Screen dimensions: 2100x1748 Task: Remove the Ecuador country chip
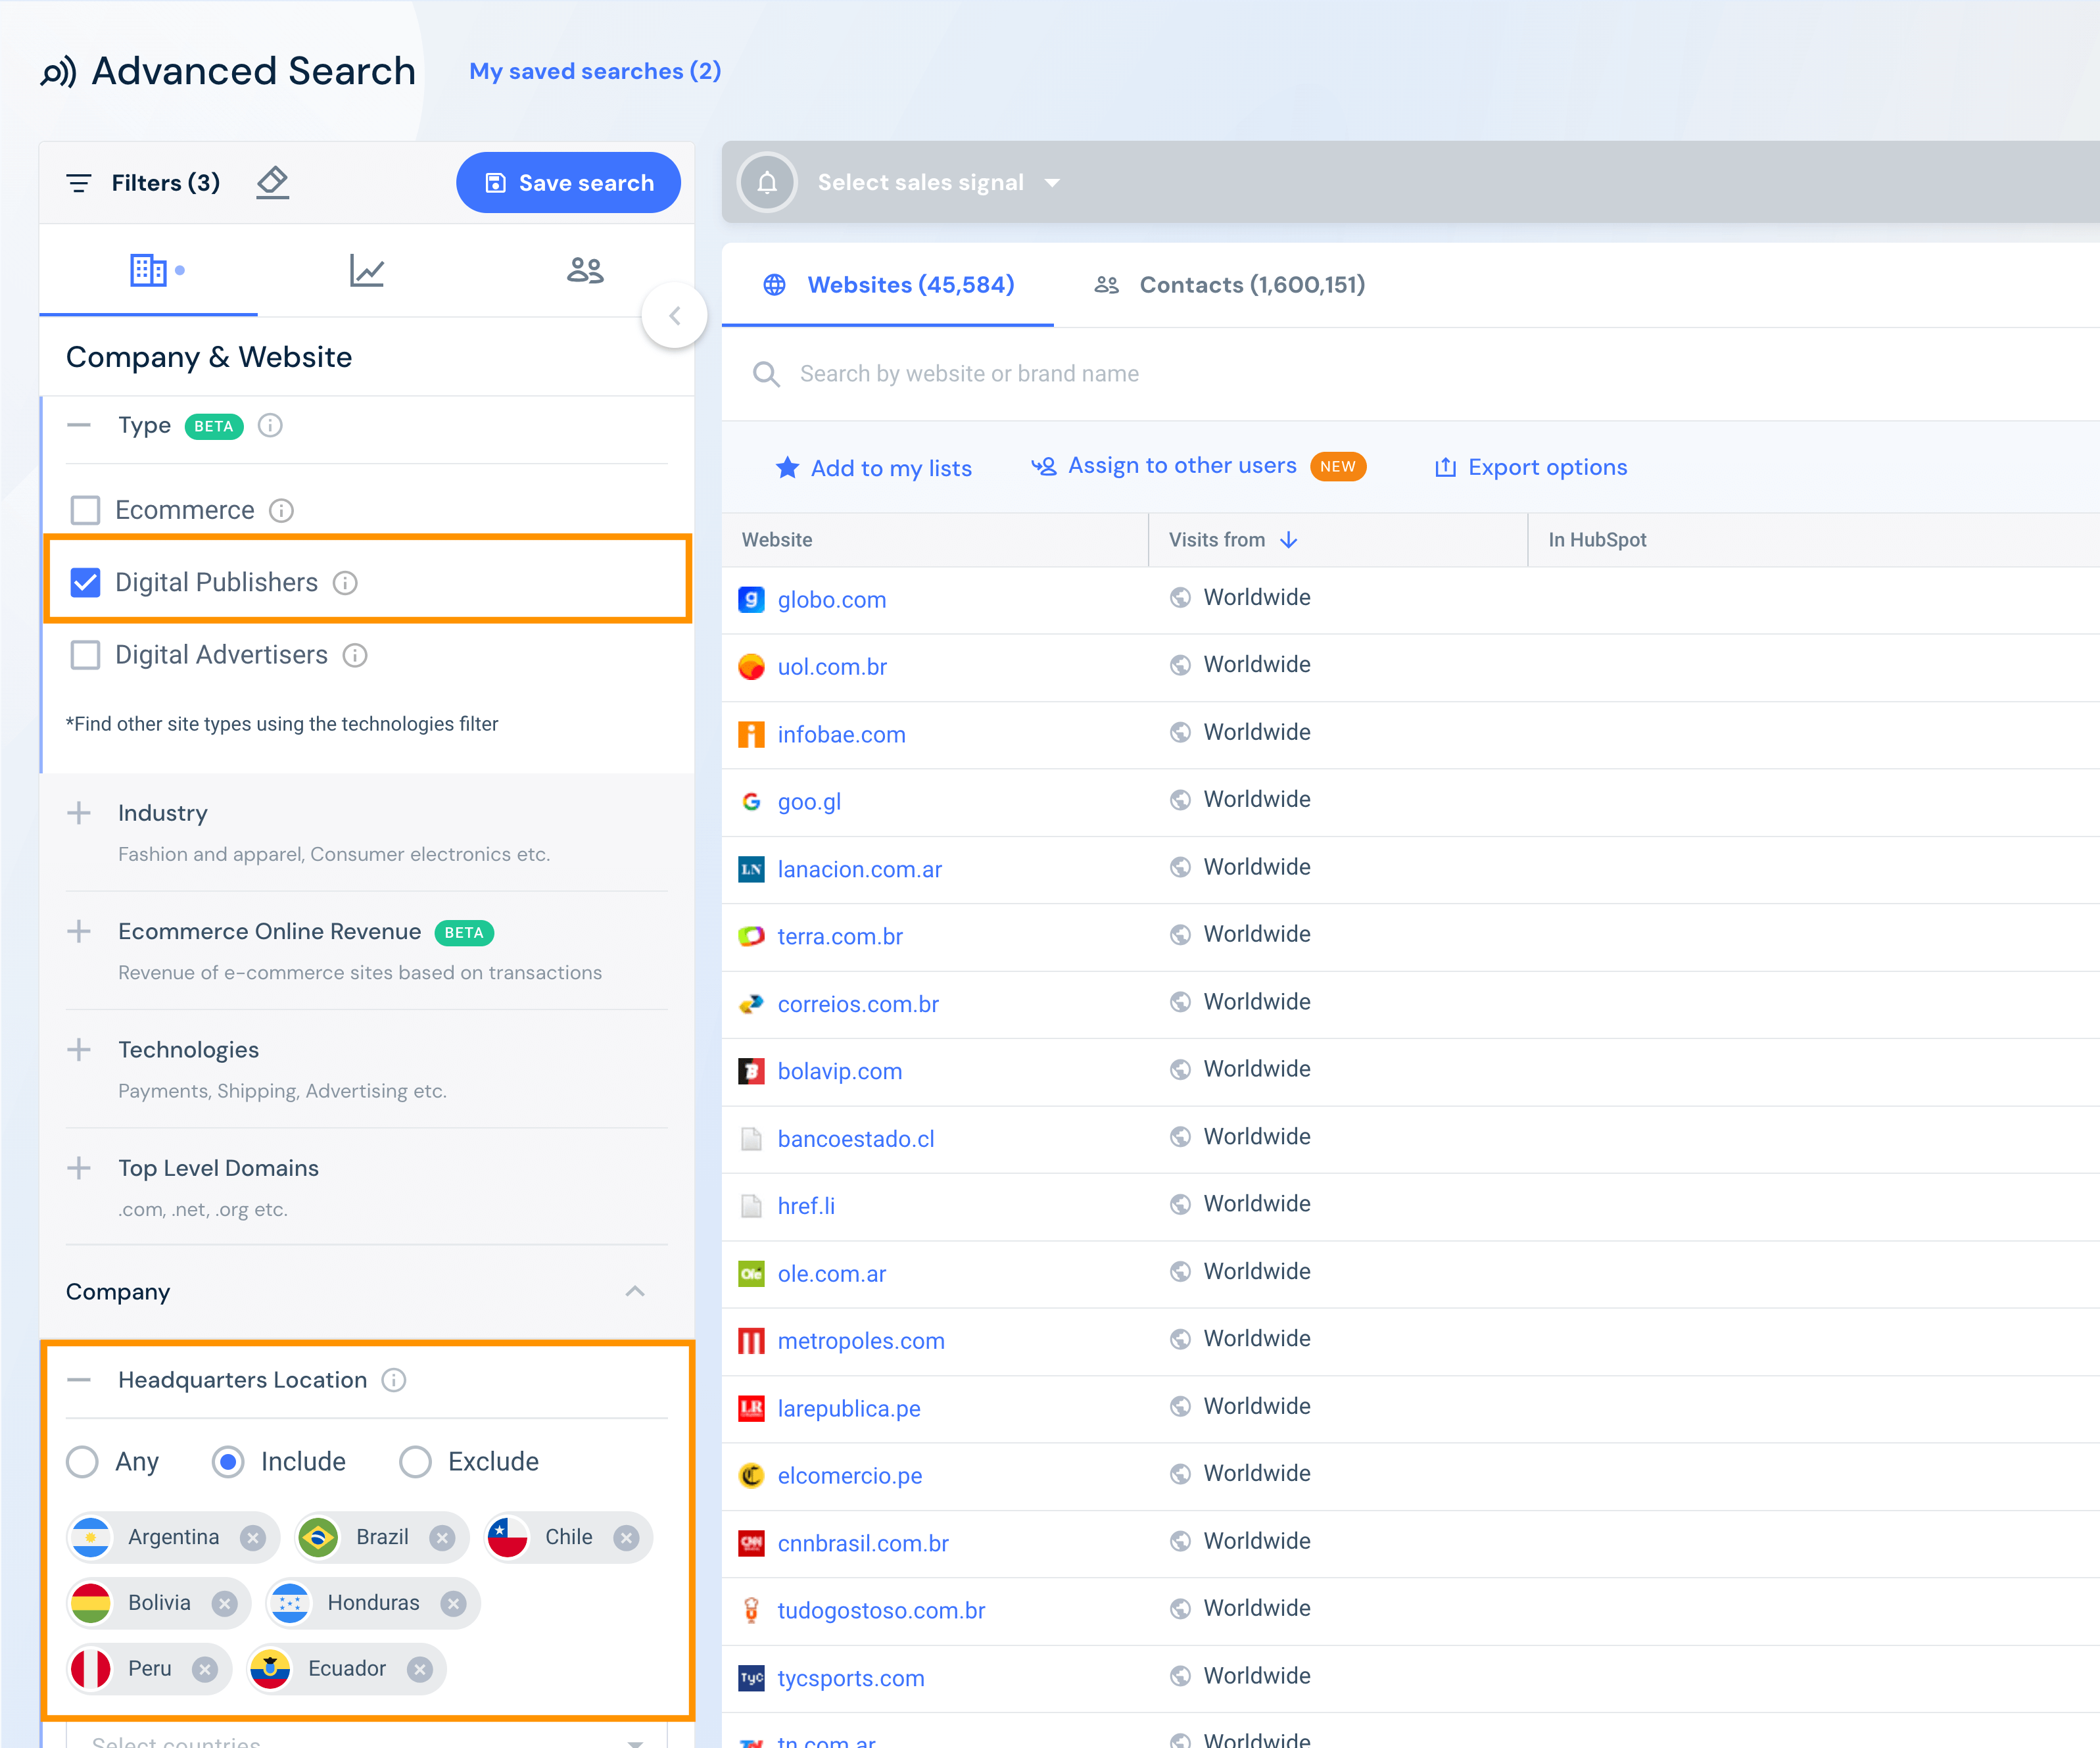[420, 1669]
